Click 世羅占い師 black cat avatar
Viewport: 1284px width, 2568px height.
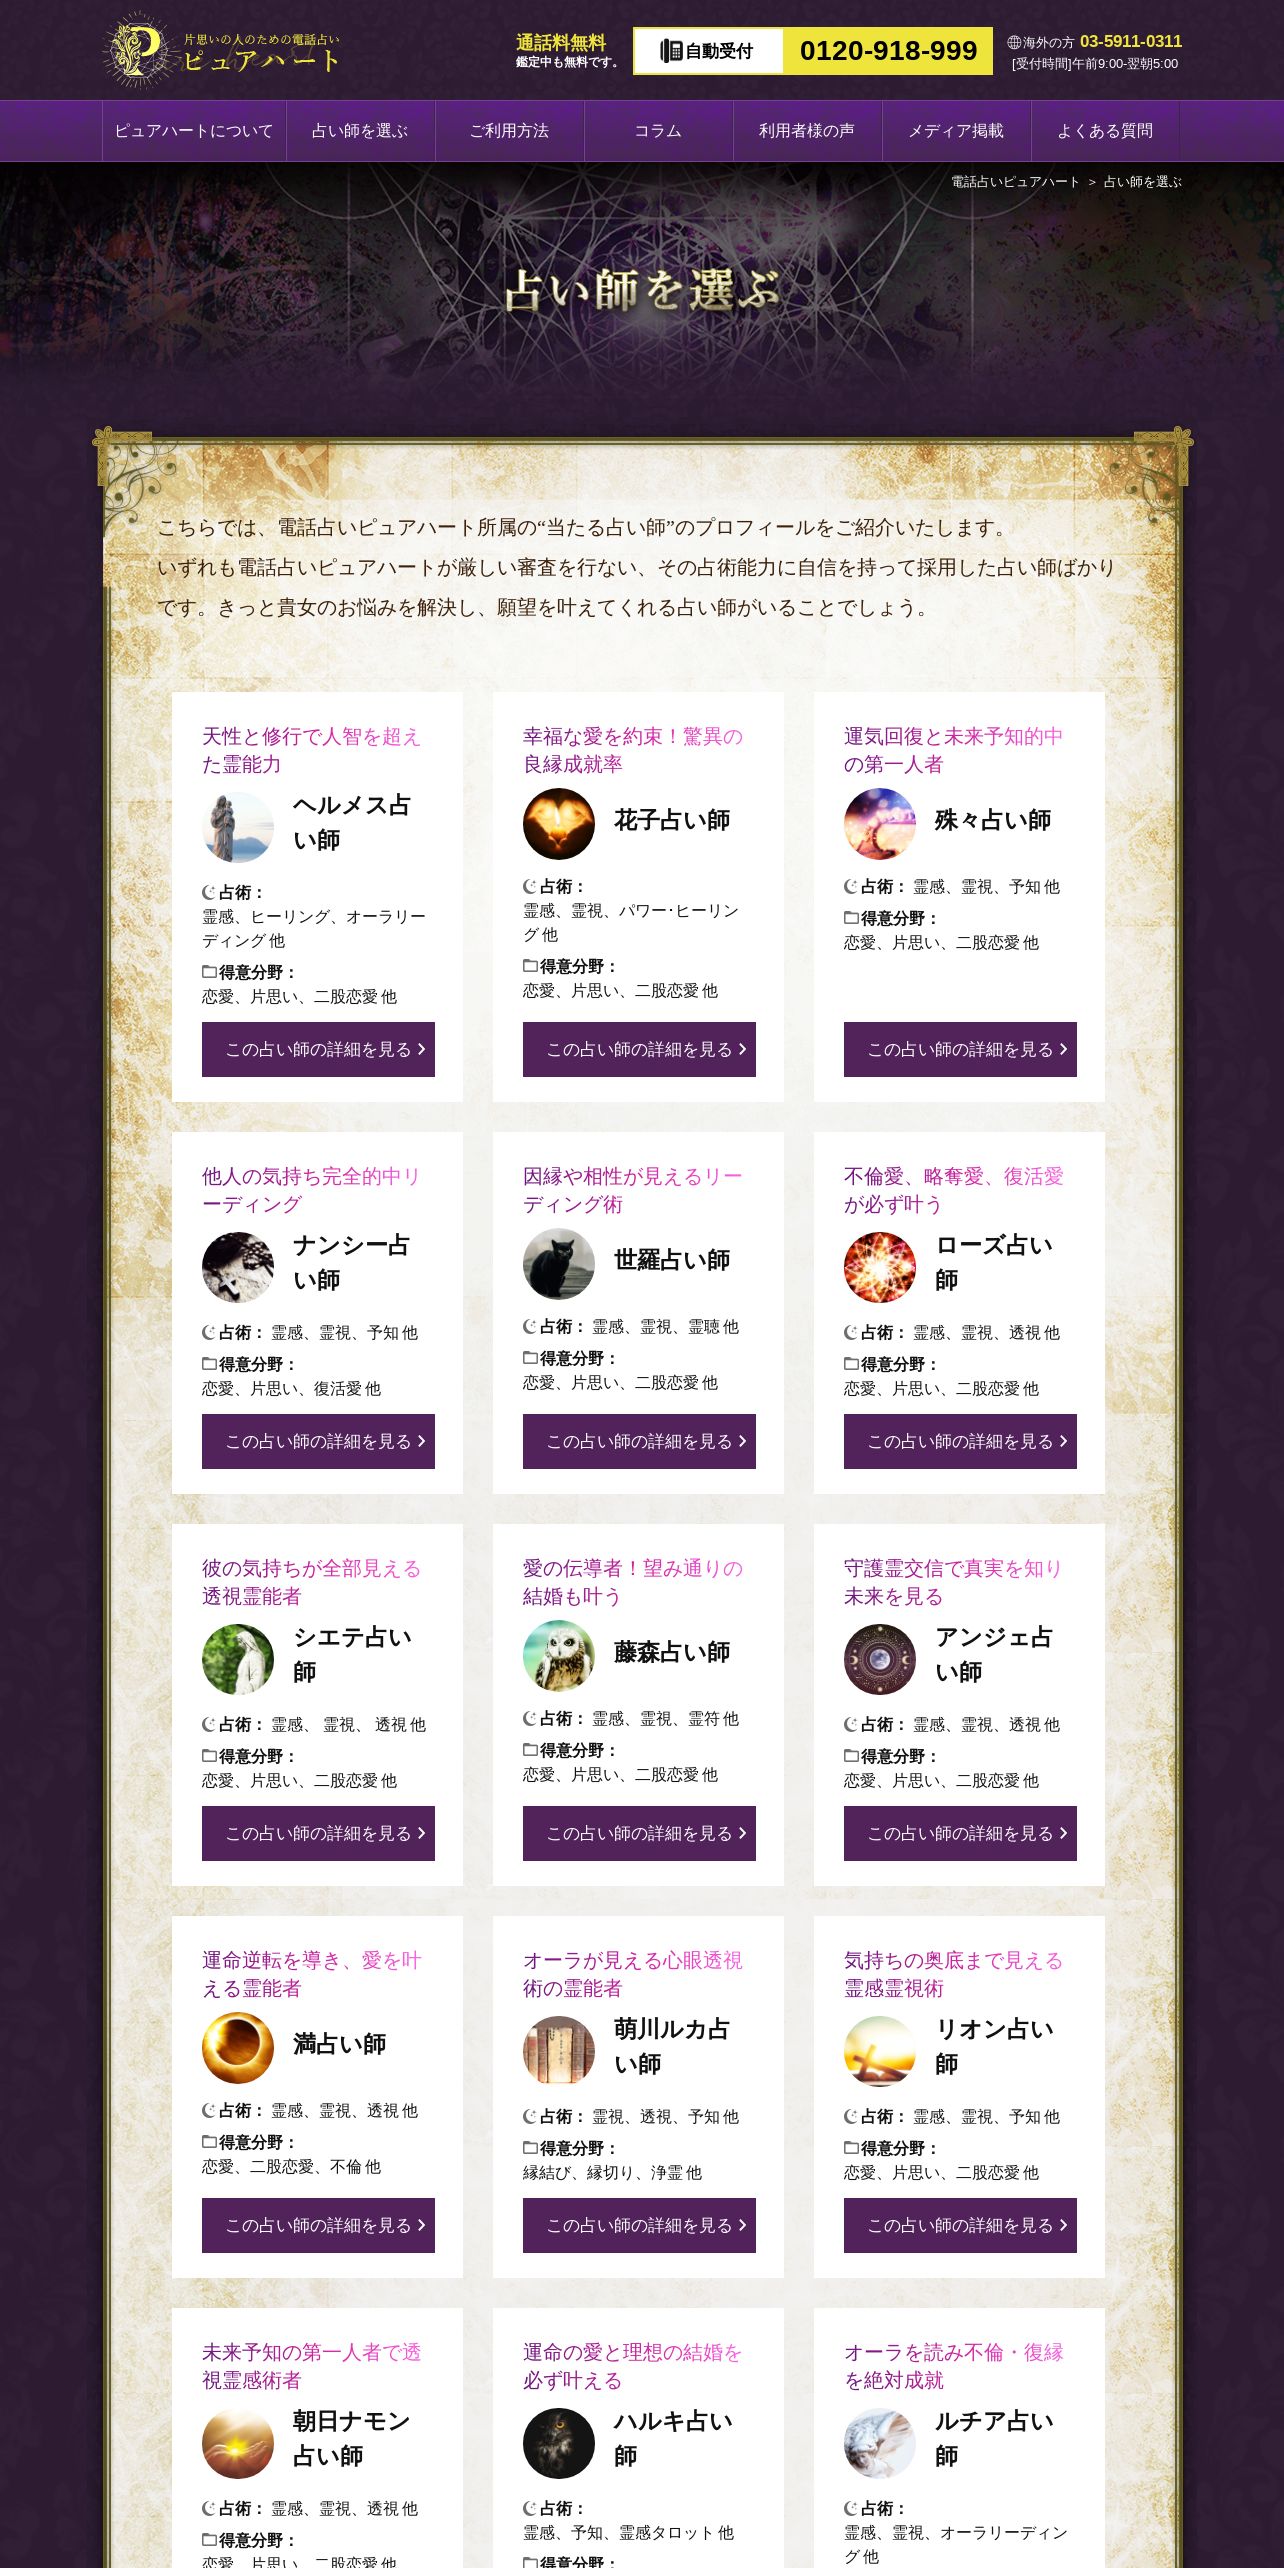(x=559, y=1264)
